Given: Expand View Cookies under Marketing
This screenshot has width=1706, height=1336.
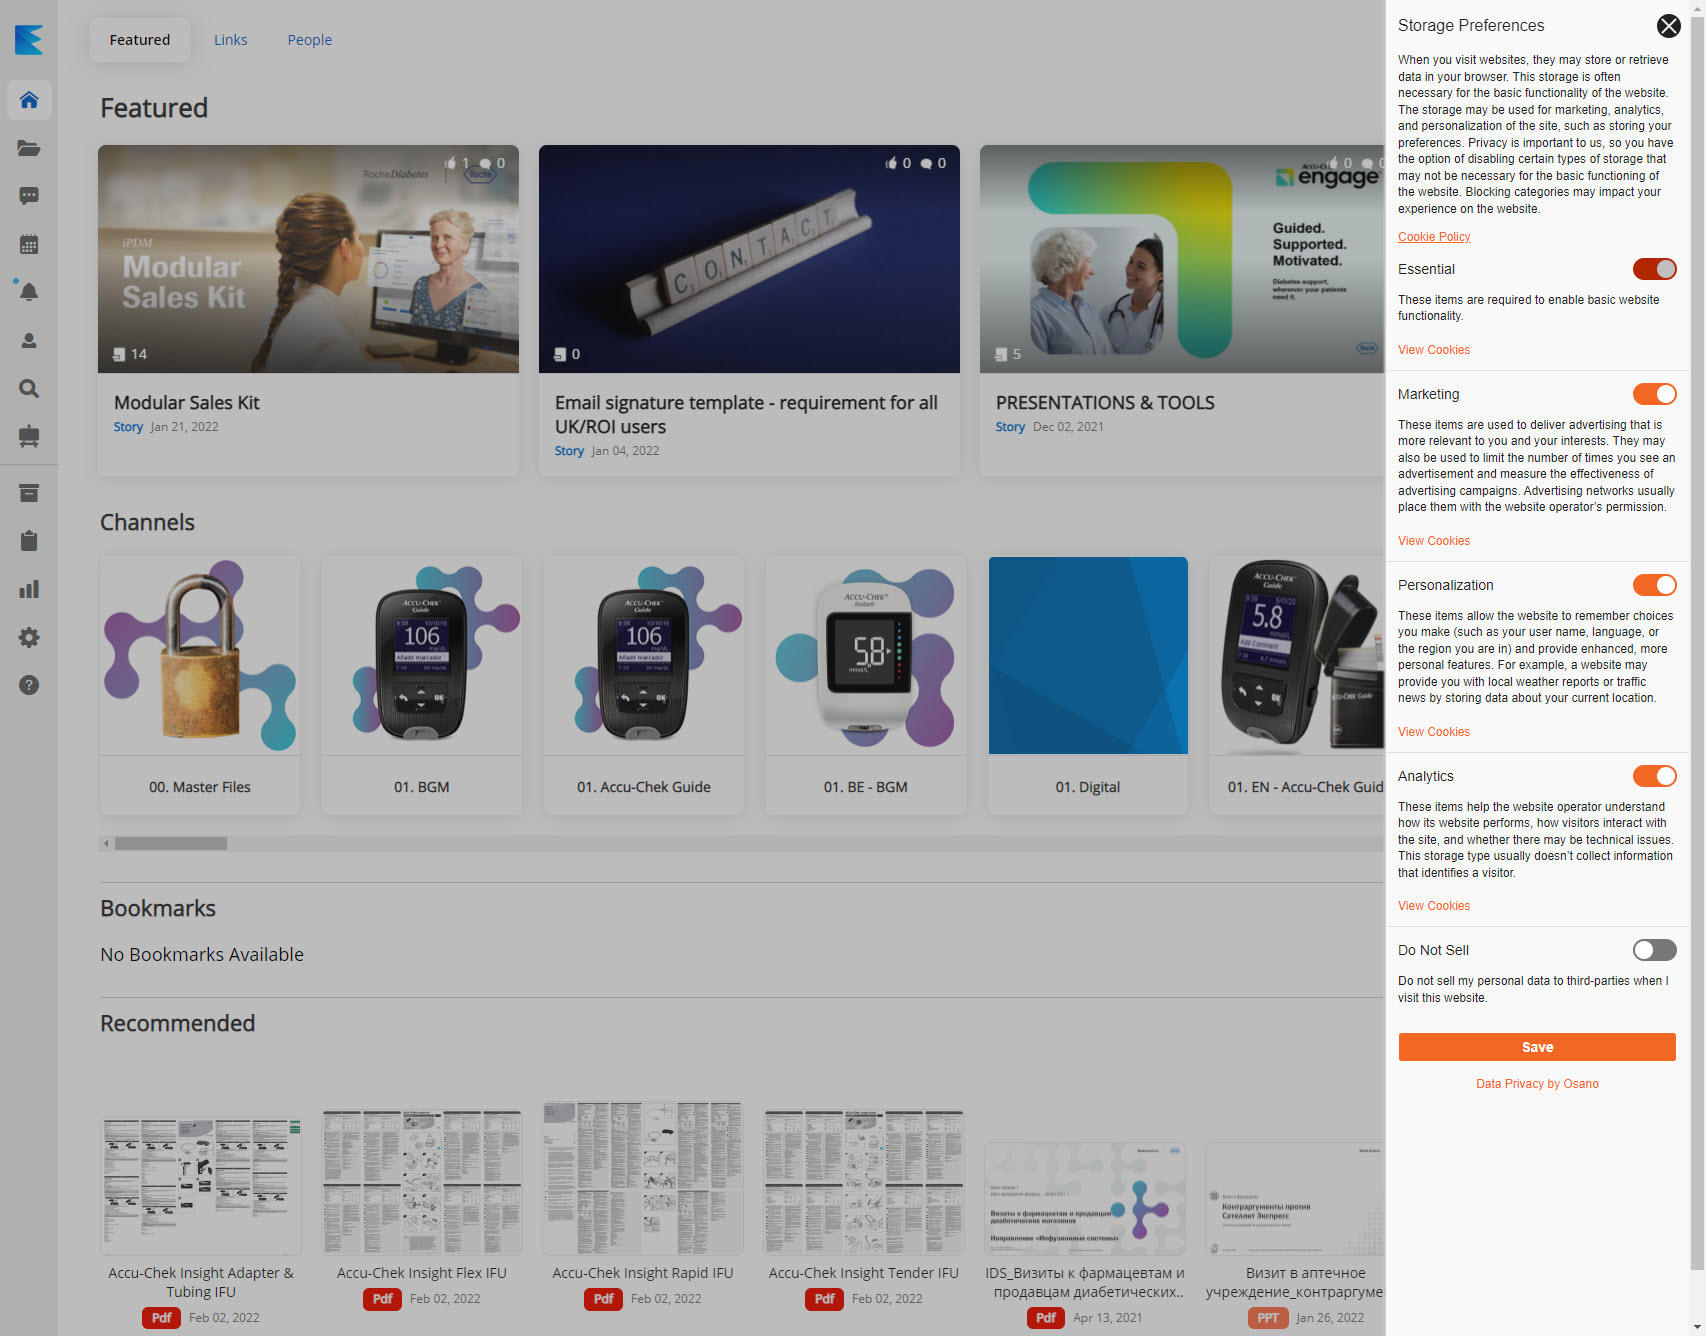Looking at the screenshot, I should click(1434, 541).
